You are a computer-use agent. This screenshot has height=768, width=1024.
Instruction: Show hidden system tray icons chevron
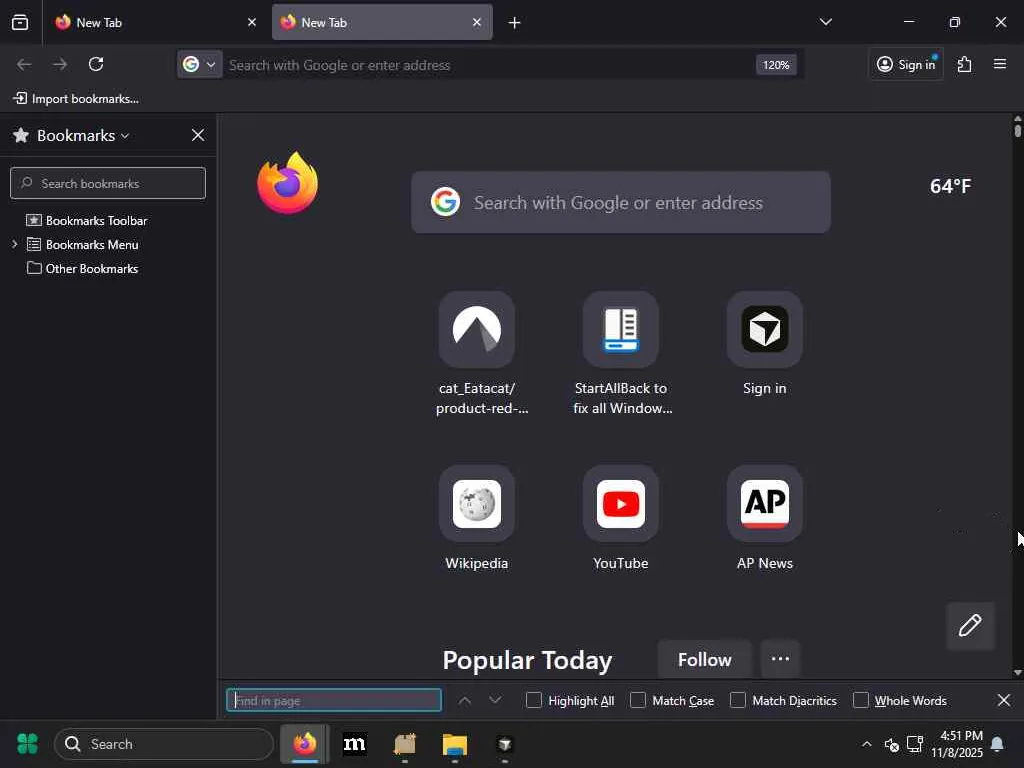[867, 744]
